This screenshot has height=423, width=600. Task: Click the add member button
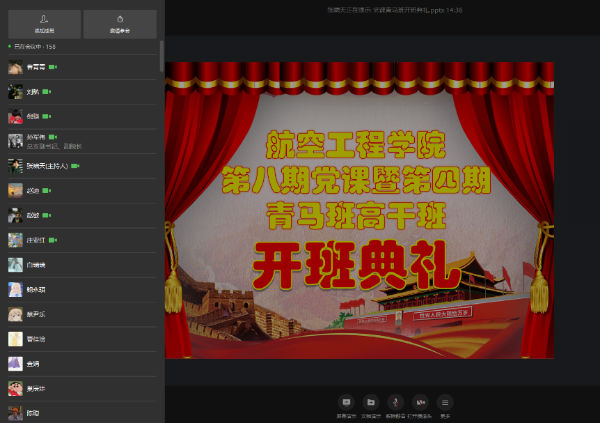tap(41, 23)
